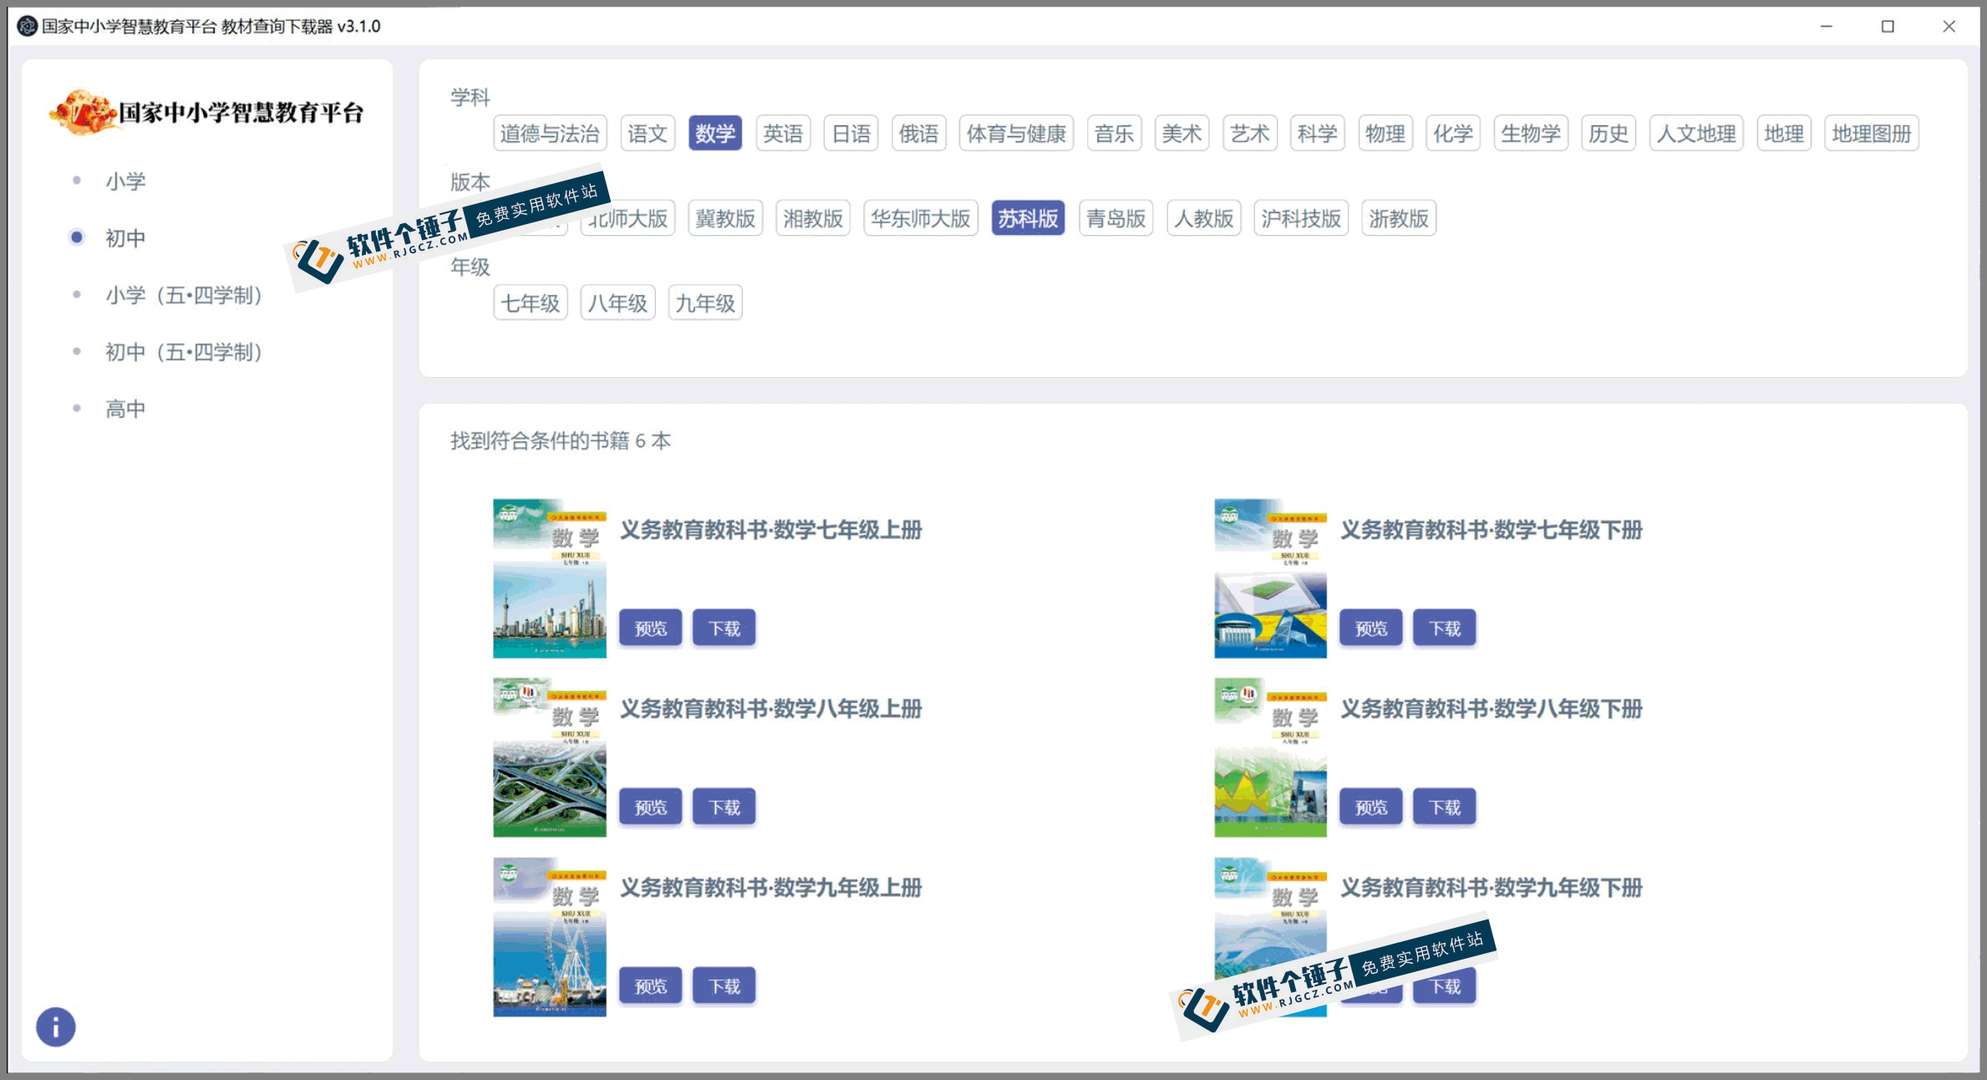Click the title 义务教育教科书·数学七年级上册

(x=771, y=530)
